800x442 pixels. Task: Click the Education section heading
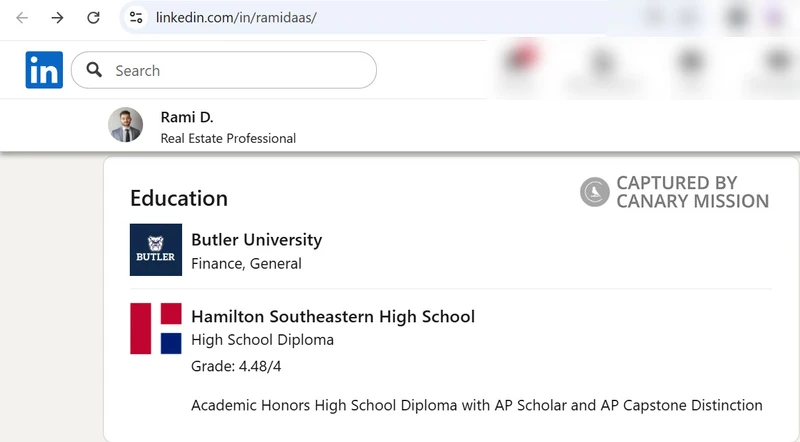click(179, 198)
